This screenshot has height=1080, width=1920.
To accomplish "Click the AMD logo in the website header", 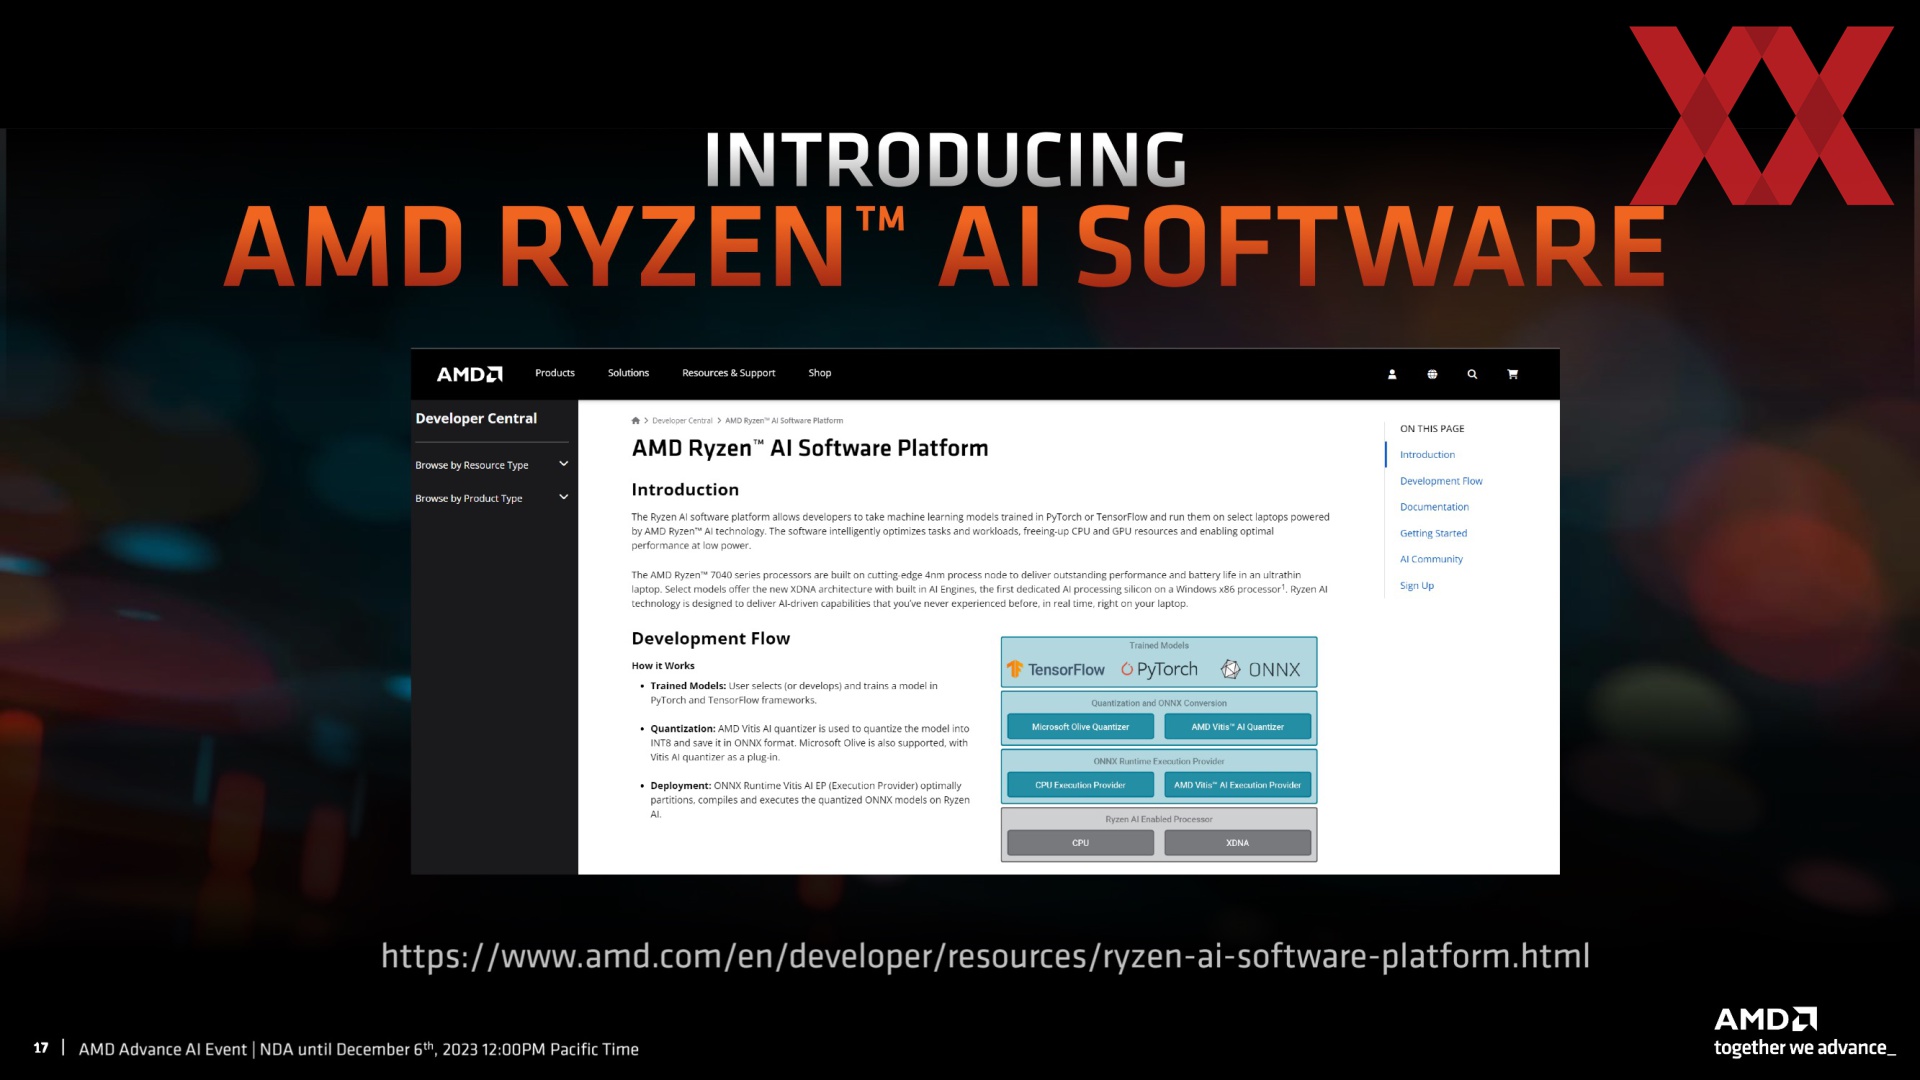I will pyautogui.click(x=469, y=374).
